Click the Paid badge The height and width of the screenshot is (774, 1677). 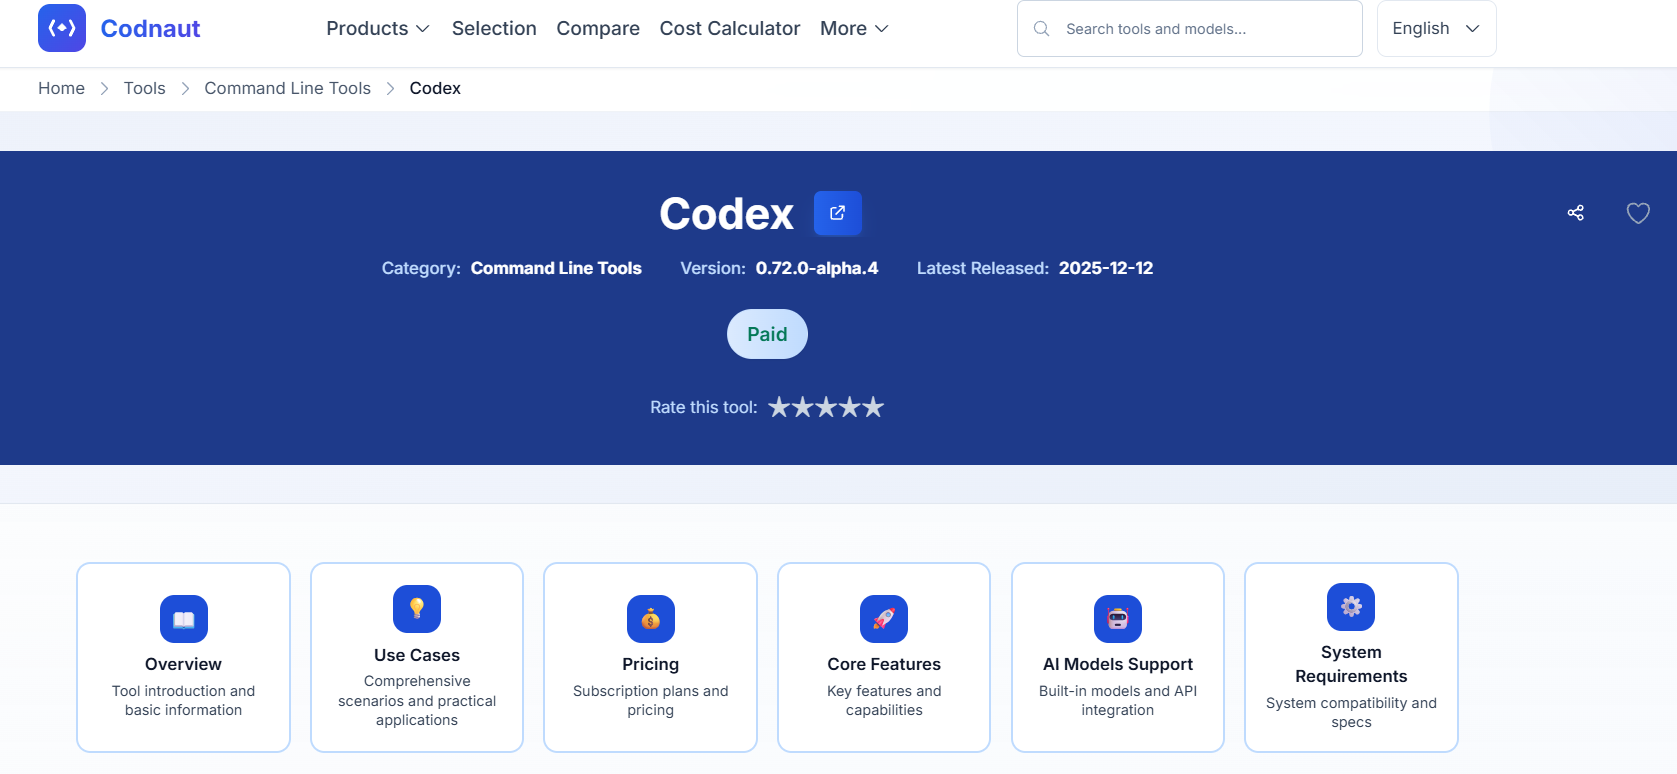click(x=767, y=334)
